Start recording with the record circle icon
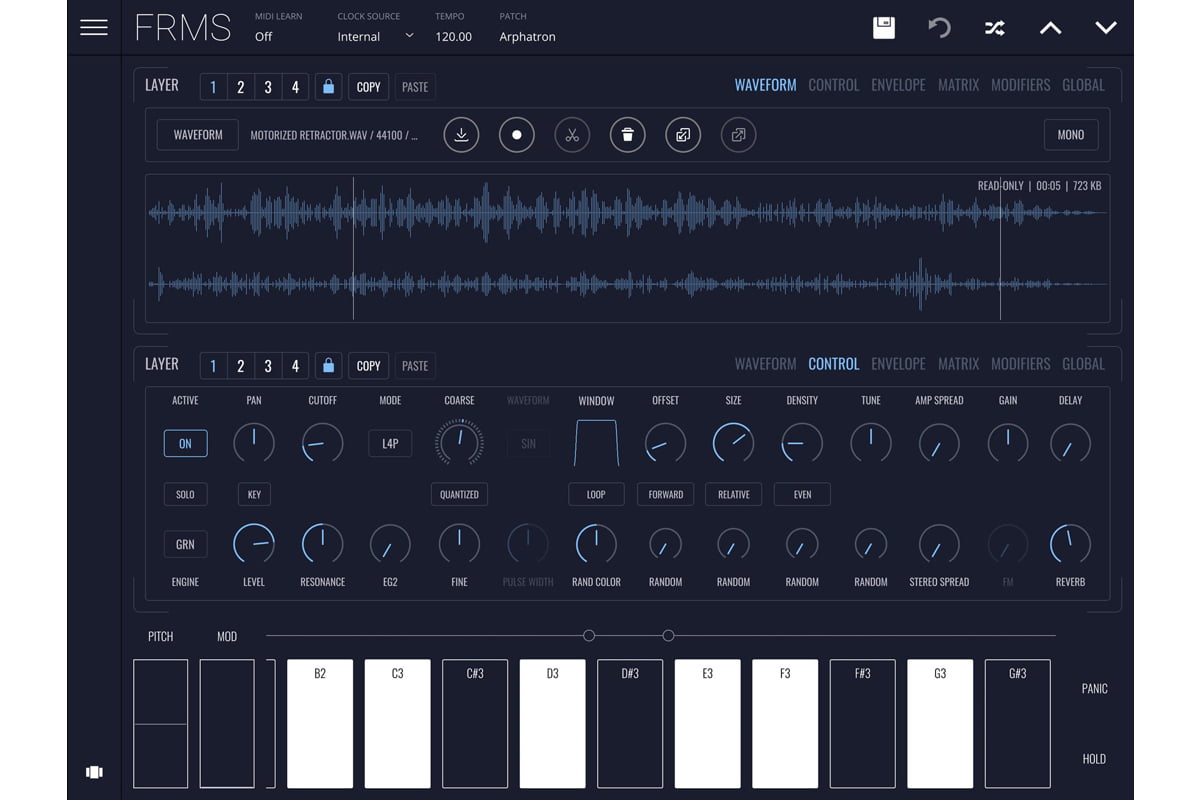Viewport: 1200px width, 800px height. [x=517, y=135]
